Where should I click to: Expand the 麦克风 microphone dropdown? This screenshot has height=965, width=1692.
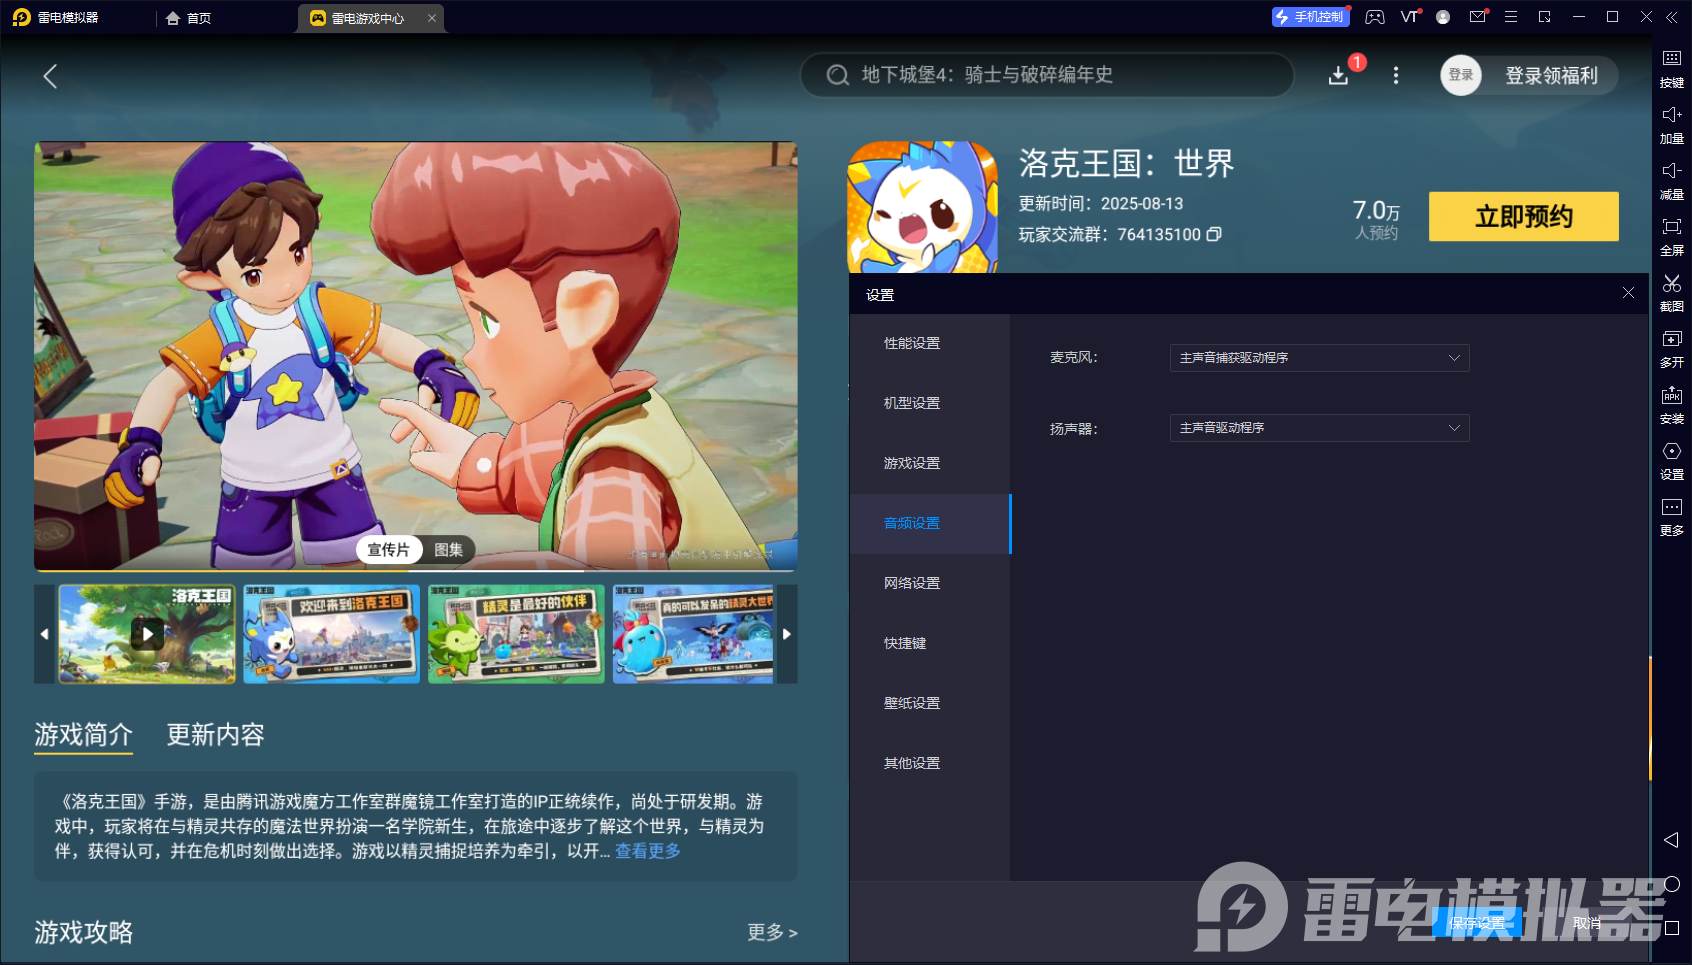(x=1319, y=358)
